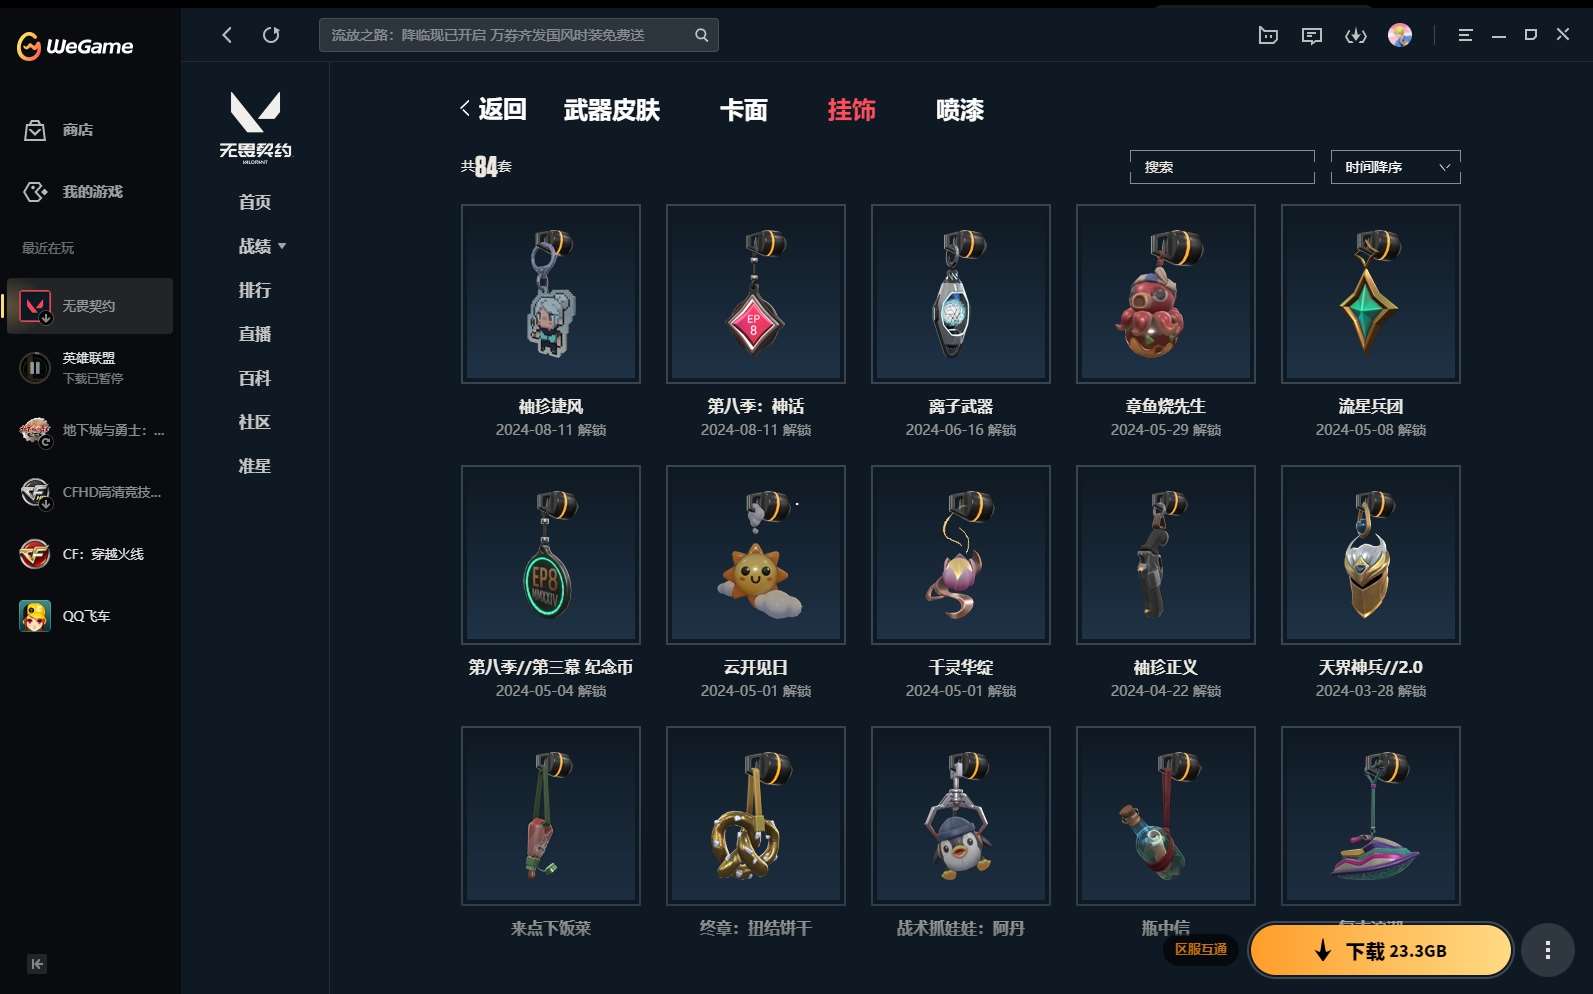1593x994 pixels.
Task: Expand the 时间降序 sort dropdown
Action: point(1395,167)
